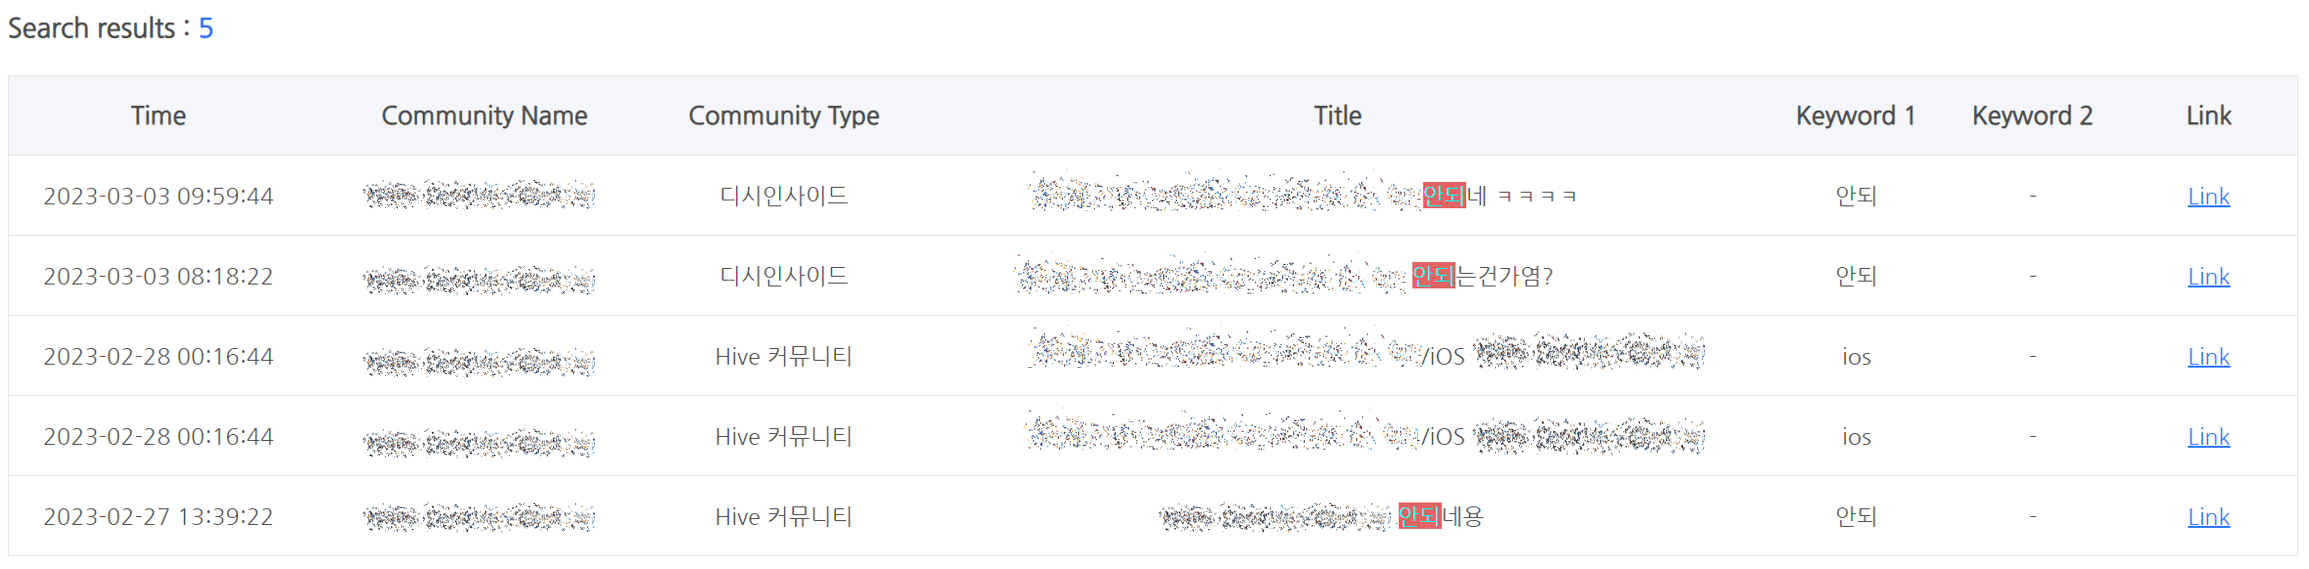The image size is (2309, 569).
Task: Click the Time column header
Action: pos(158,116)
